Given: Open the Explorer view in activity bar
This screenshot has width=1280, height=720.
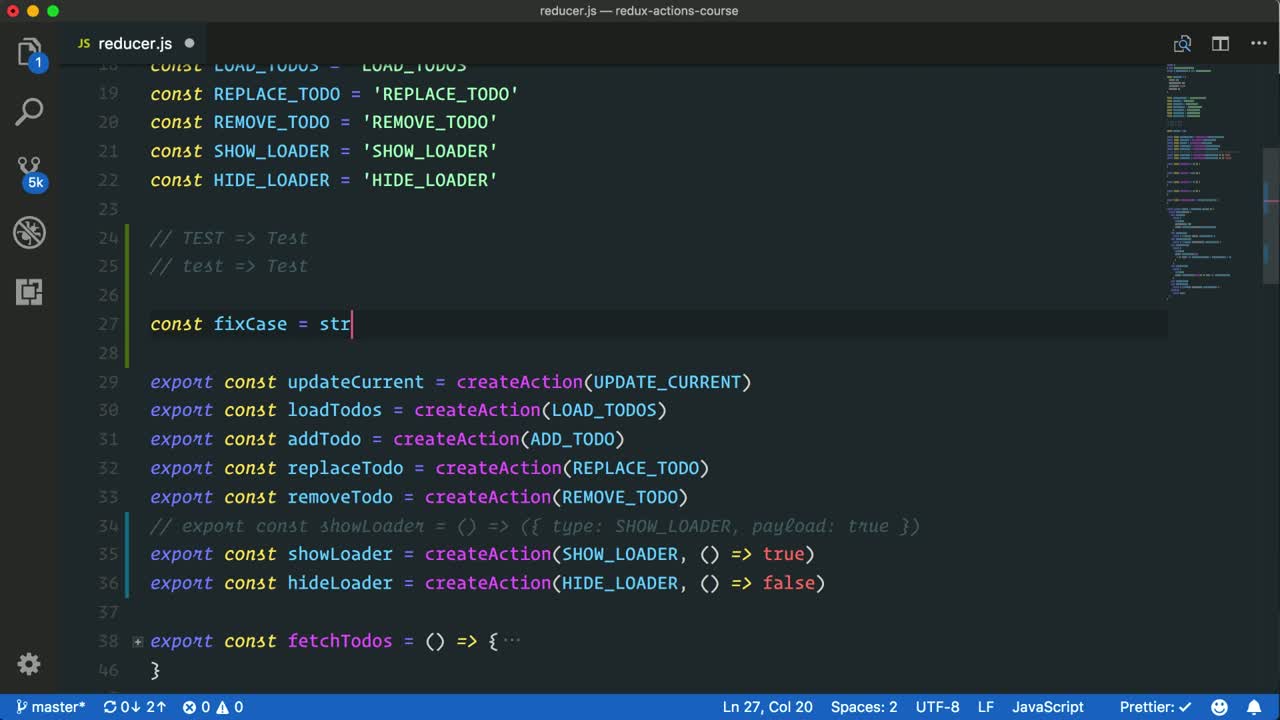Looking at the screenshot, I should pos(29,52).
